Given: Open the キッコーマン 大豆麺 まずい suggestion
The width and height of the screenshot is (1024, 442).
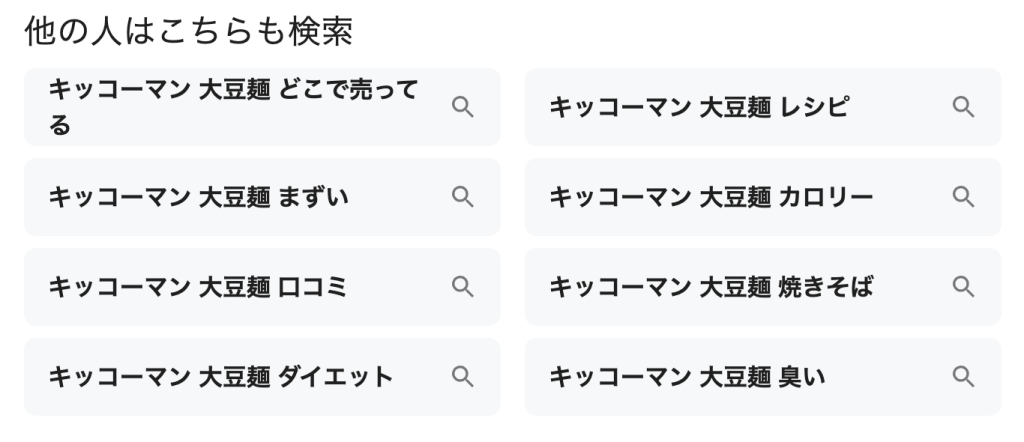Looking at the screenshot, I should (198, 197).
